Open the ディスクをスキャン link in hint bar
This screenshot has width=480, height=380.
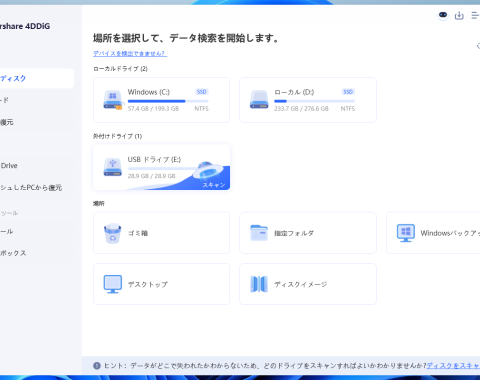point(453,366)
